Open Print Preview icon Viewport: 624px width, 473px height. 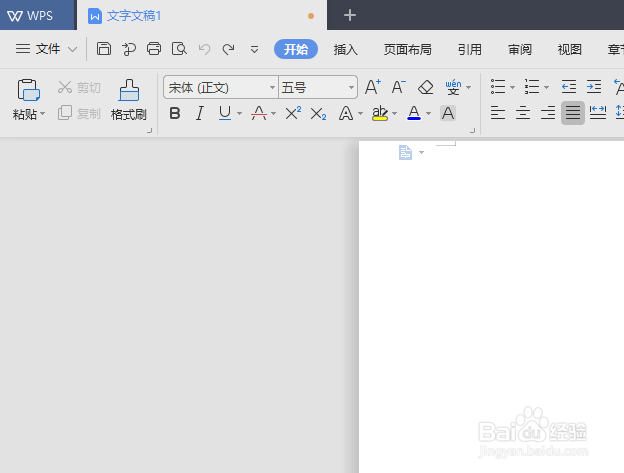coord(179,49)
